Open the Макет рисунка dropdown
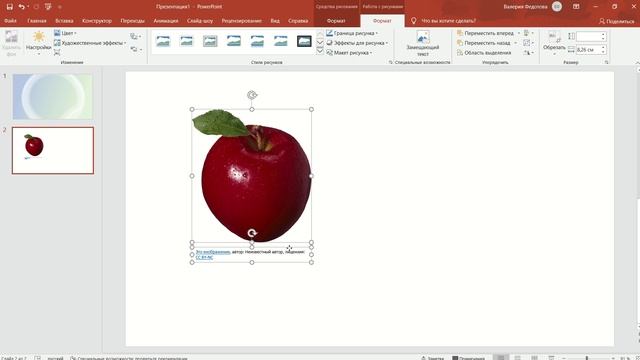Screen dimensions: 640x360 pos(349,53)
